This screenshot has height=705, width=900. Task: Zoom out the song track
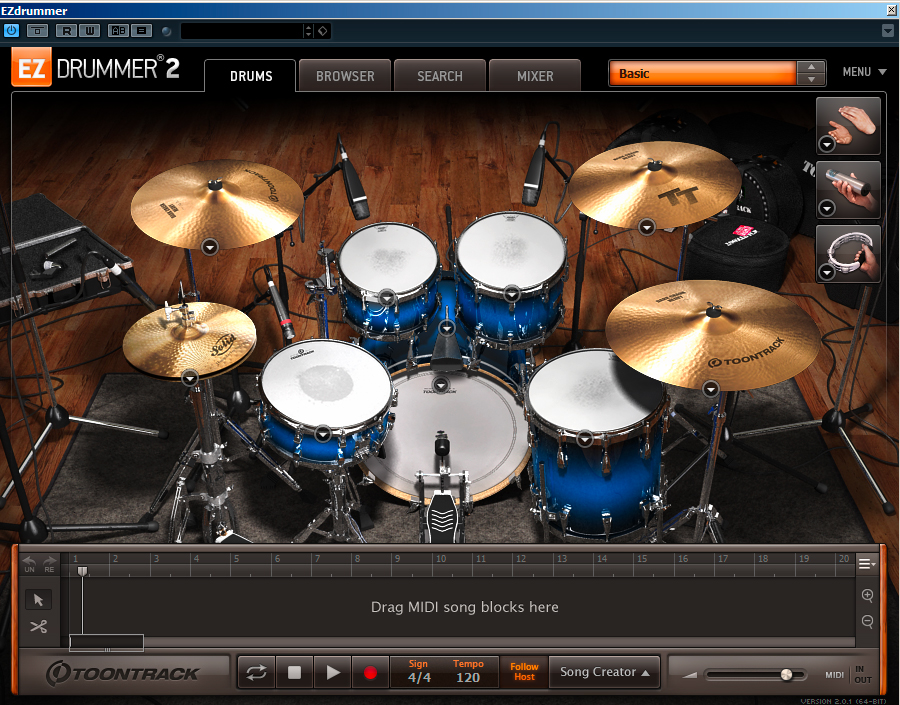867,621
